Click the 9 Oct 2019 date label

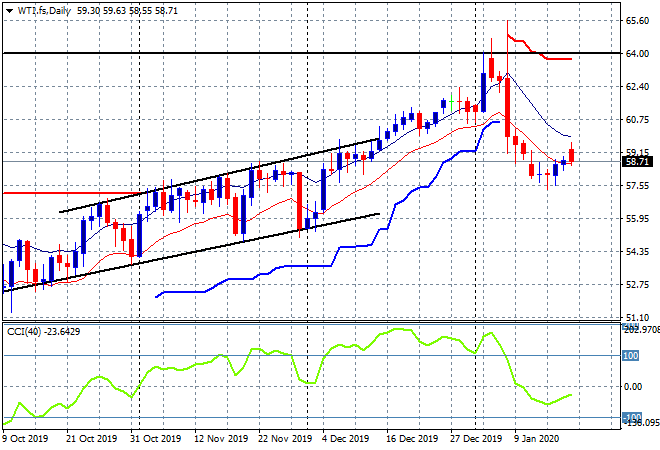point(25,439)
